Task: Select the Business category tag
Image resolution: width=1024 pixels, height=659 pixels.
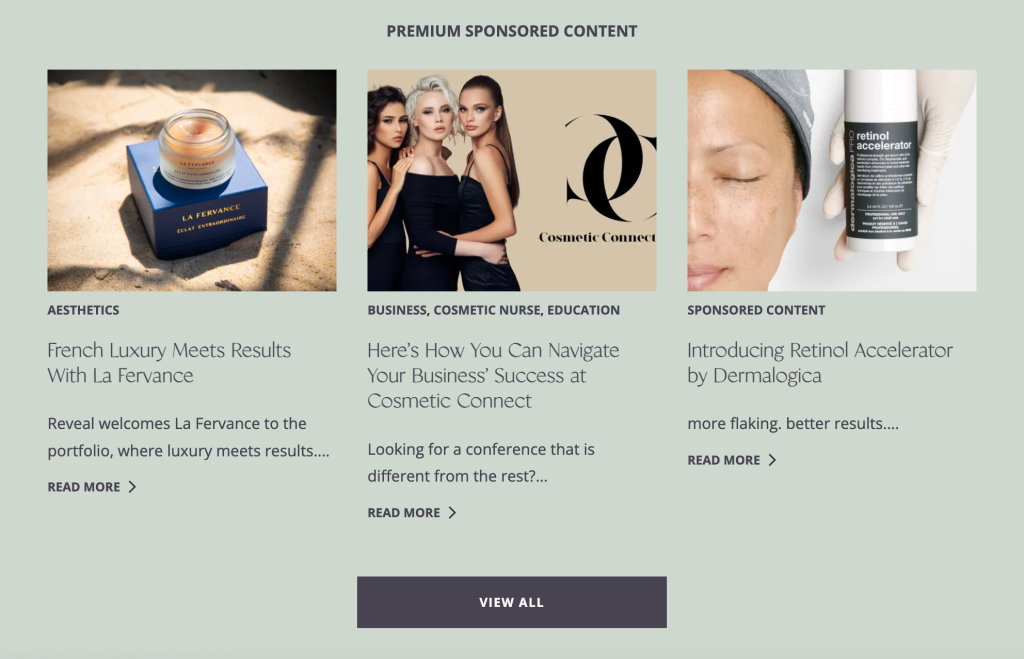Action: tap(397, 310)
